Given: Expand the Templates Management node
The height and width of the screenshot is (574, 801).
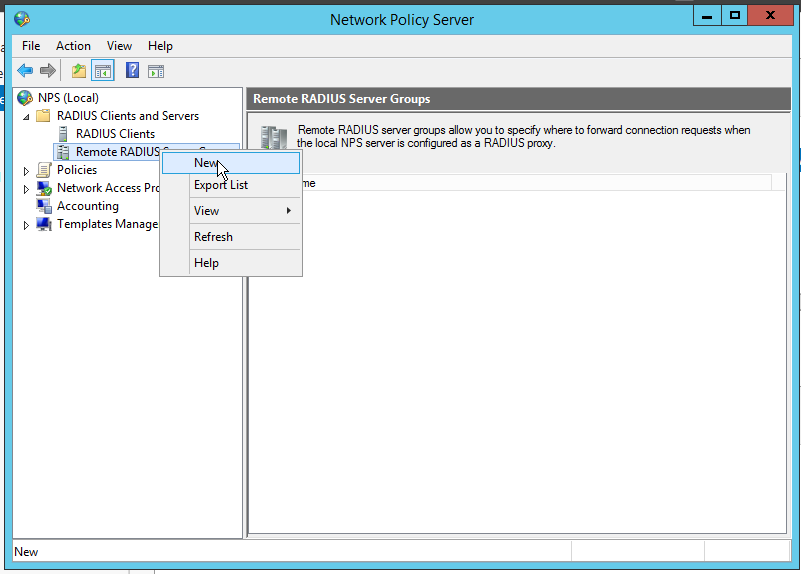Looking at the screenshot, I should coord(26,225).
